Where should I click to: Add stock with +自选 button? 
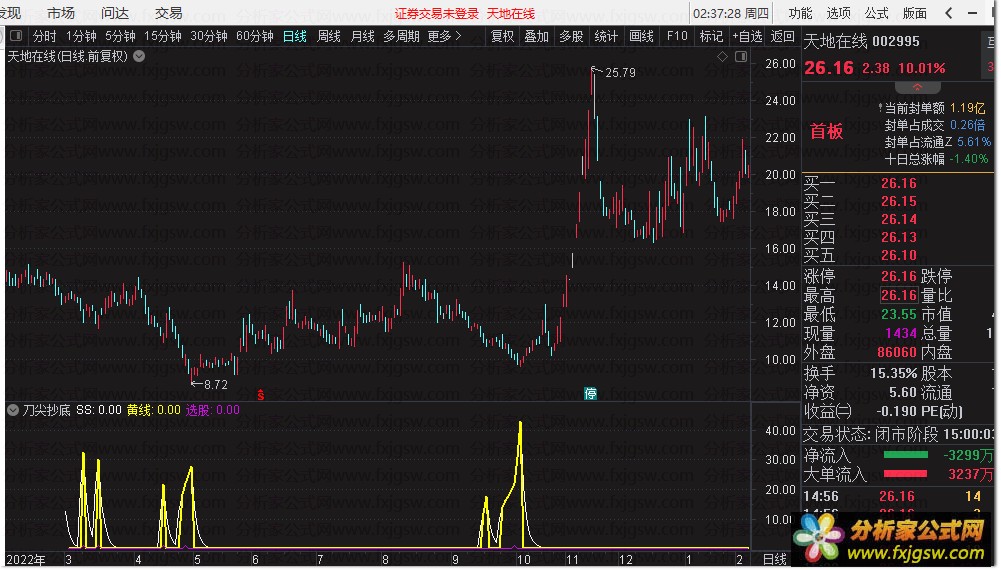pos(747,36)
